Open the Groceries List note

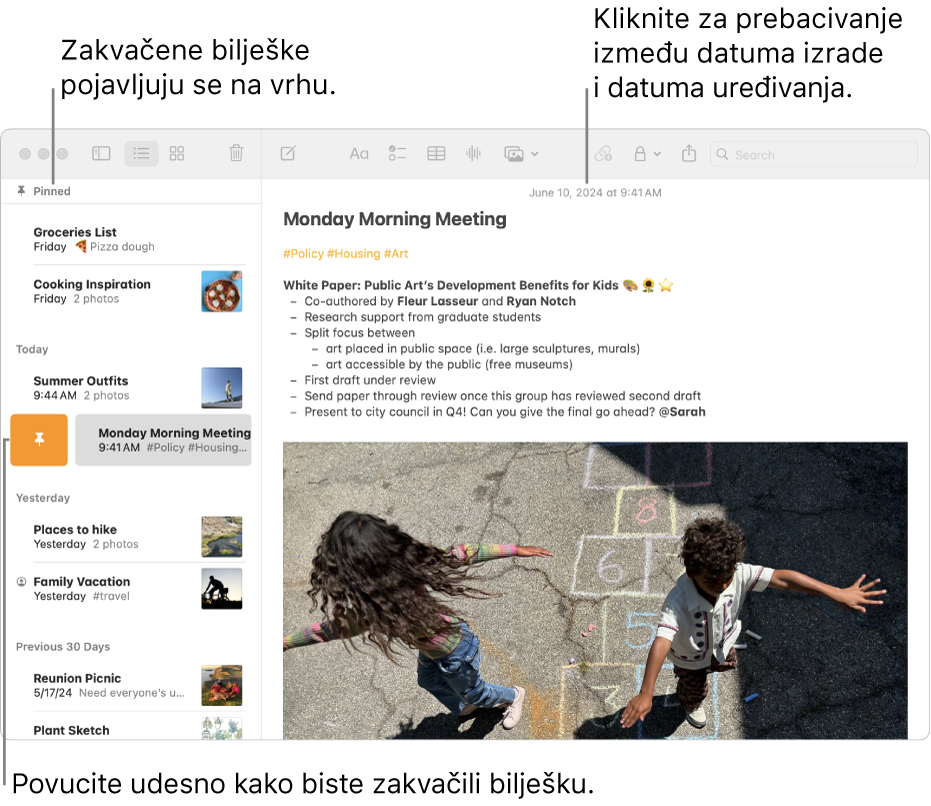(131, 239)
